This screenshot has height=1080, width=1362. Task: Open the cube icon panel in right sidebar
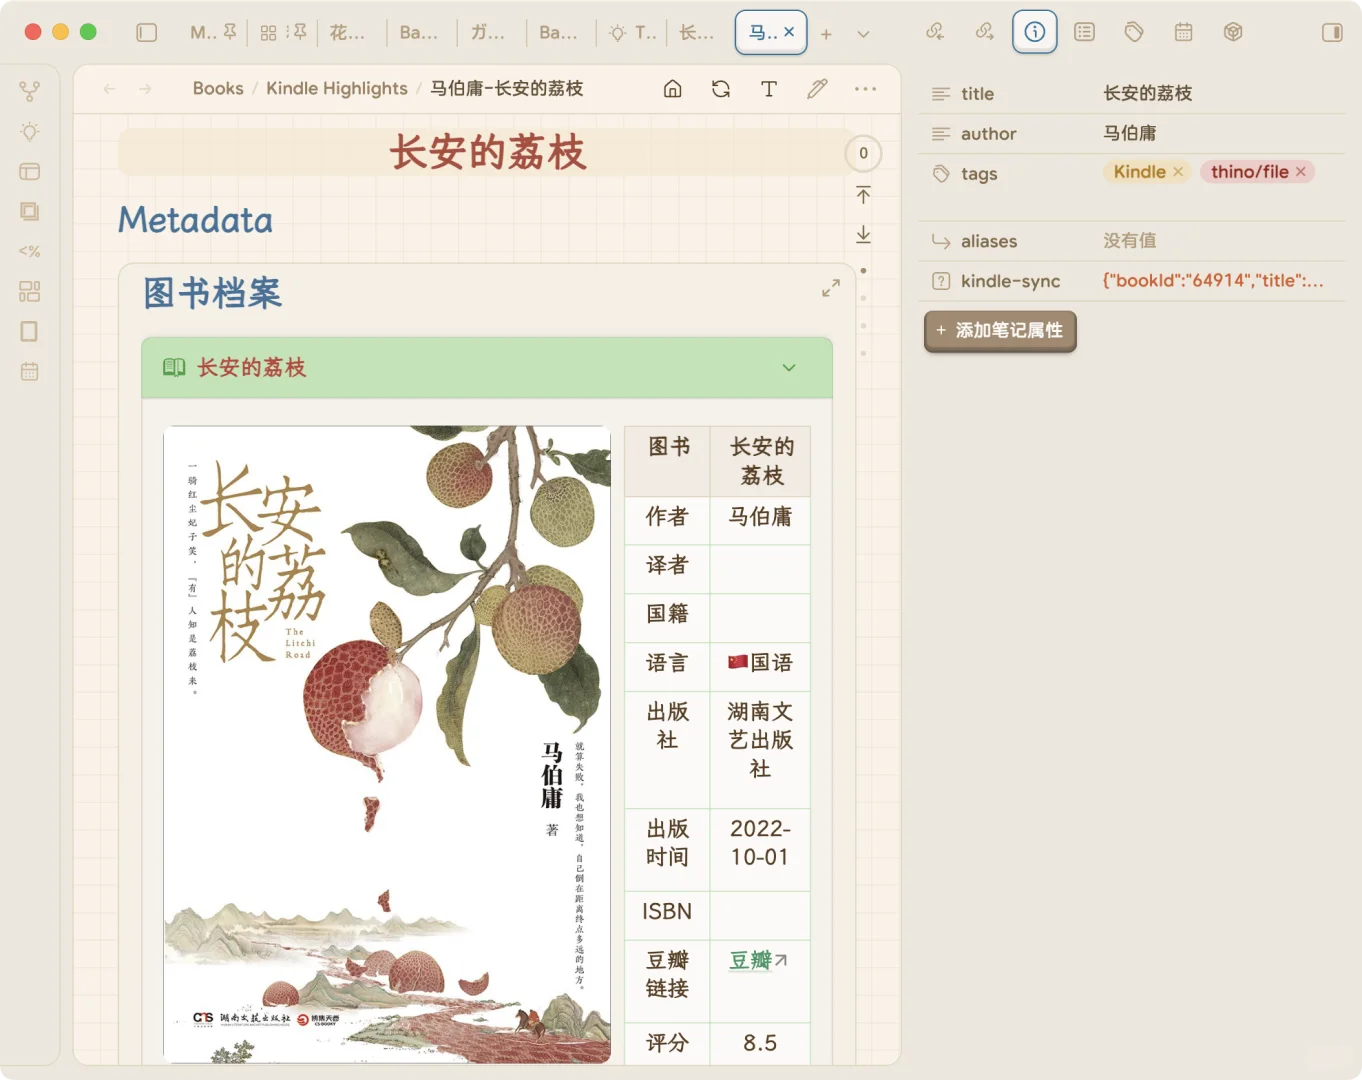(x=1233, y=32)
